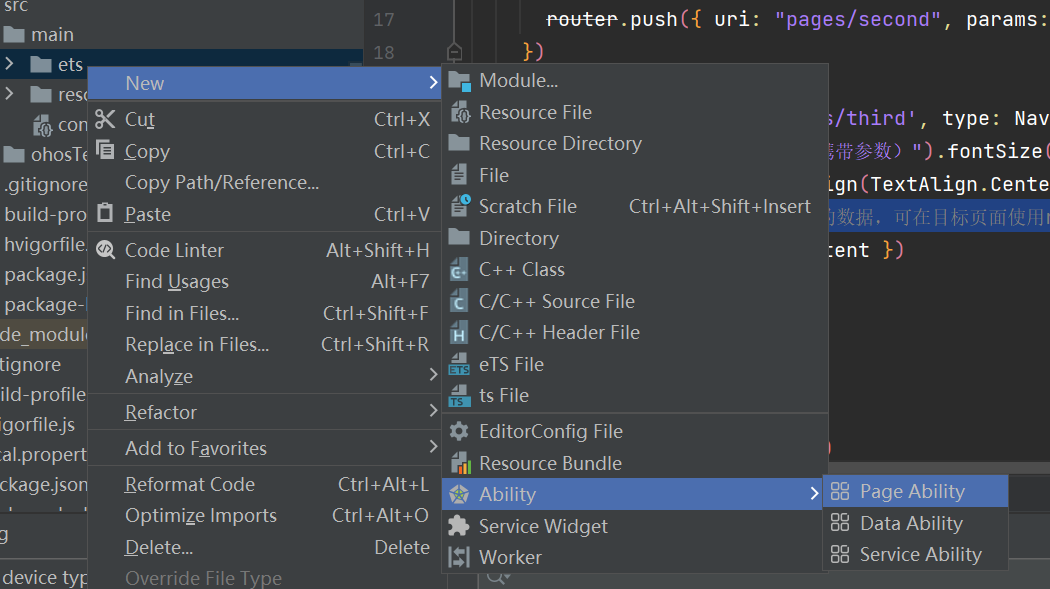Click the Resource Bundle chart icon

coord(460,462)
